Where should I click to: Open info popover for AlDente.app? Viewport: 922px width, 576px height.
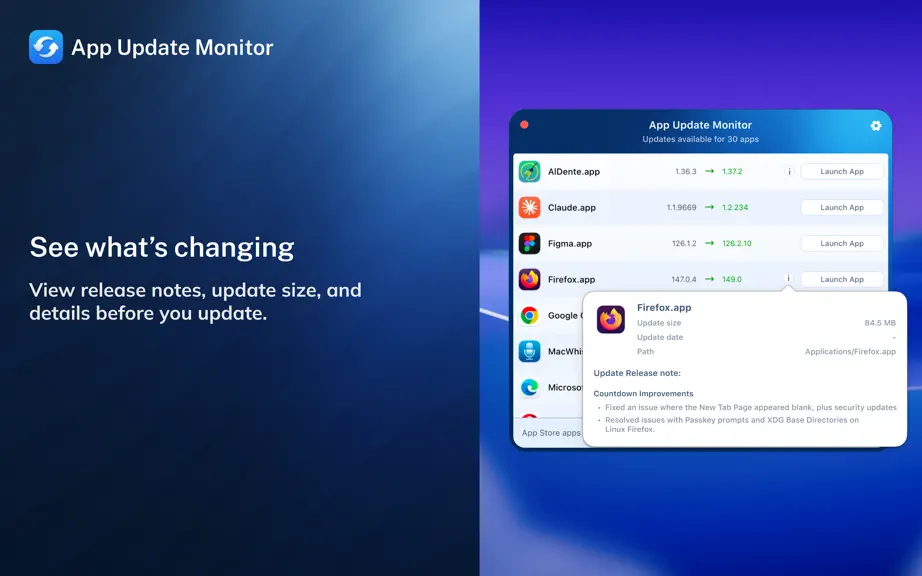[789, 172]
